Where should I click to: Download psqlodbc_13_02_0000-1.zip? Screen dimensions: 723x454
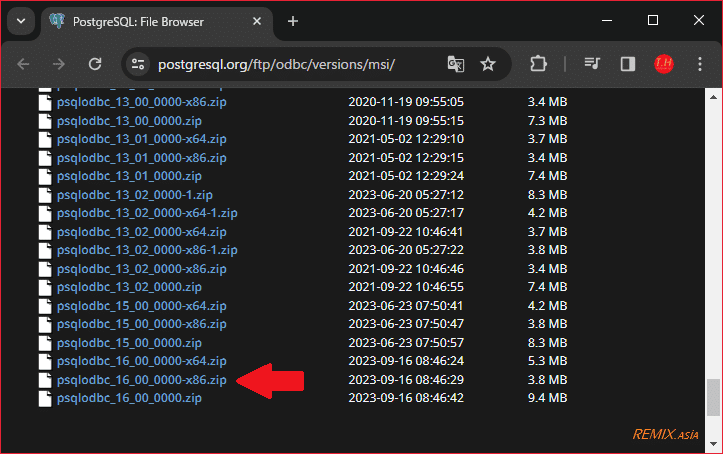coord(135,195)
